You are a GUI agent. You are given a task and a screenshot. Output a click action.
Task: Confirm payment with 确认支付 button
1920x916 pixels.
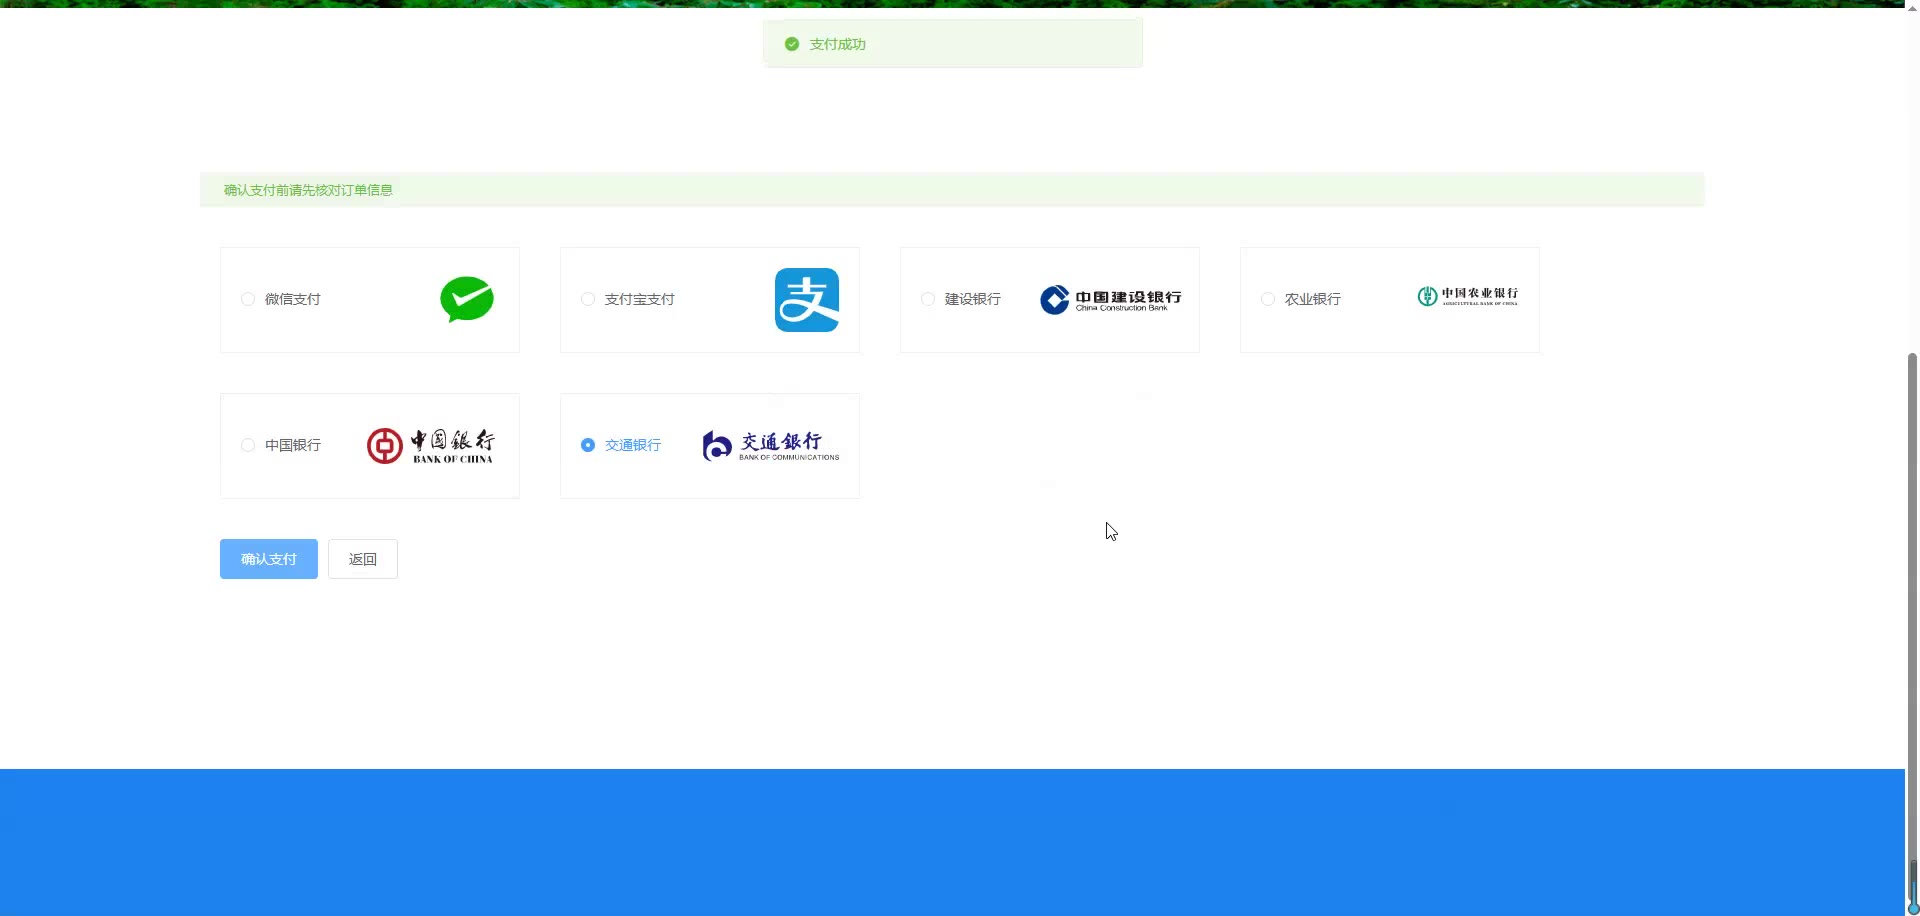269,559
